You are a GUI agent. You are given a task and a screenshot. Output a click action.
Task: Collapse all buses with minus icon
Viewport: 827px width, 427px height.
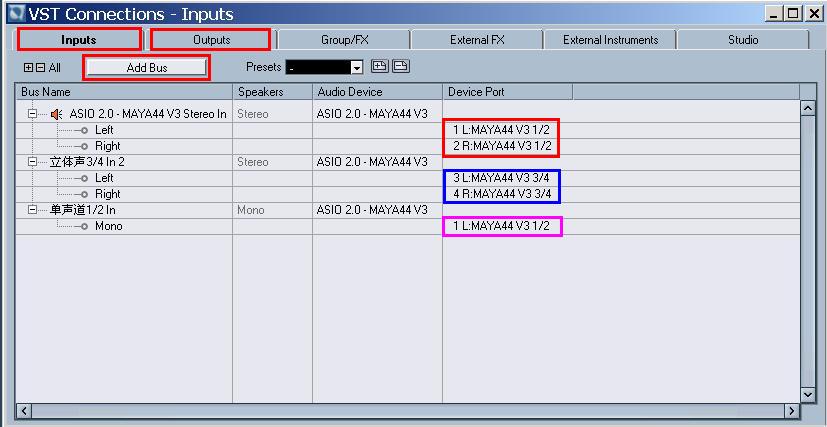(40, 68)
